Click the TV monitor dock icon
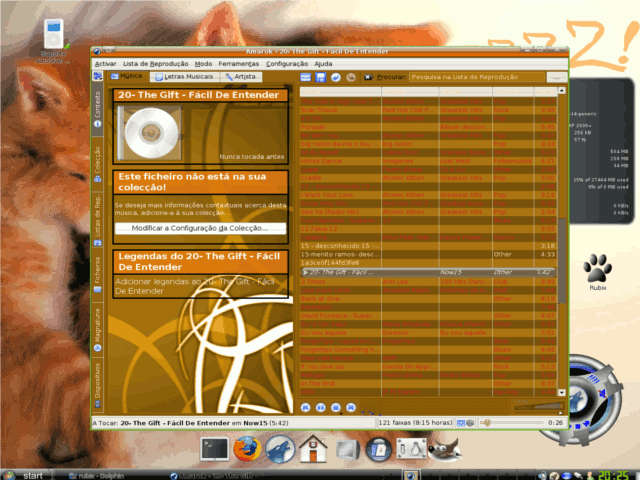This screenshot has height=480, width=640. point(347,450)
